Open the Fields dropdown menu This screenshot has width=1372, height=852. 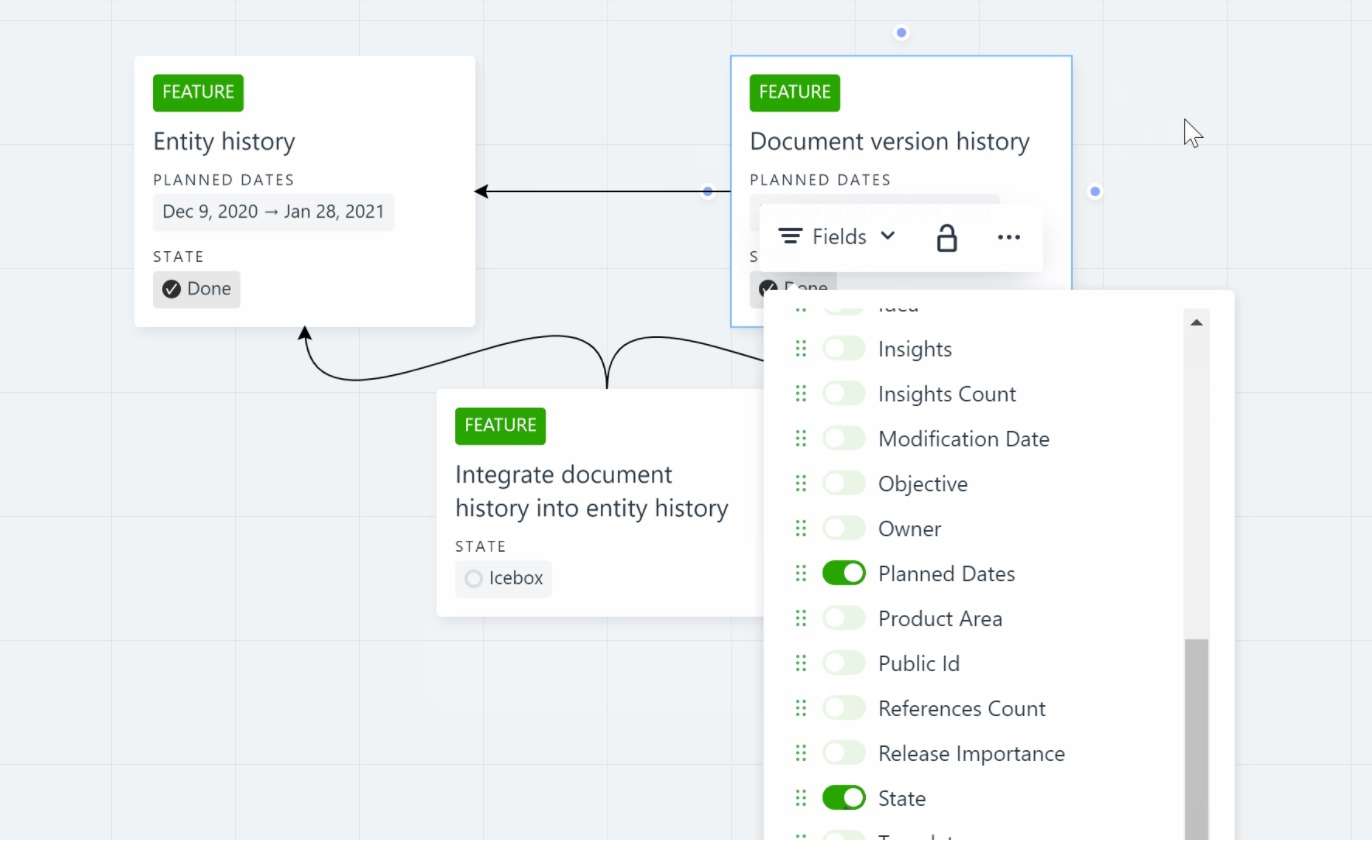pos(837,237)
